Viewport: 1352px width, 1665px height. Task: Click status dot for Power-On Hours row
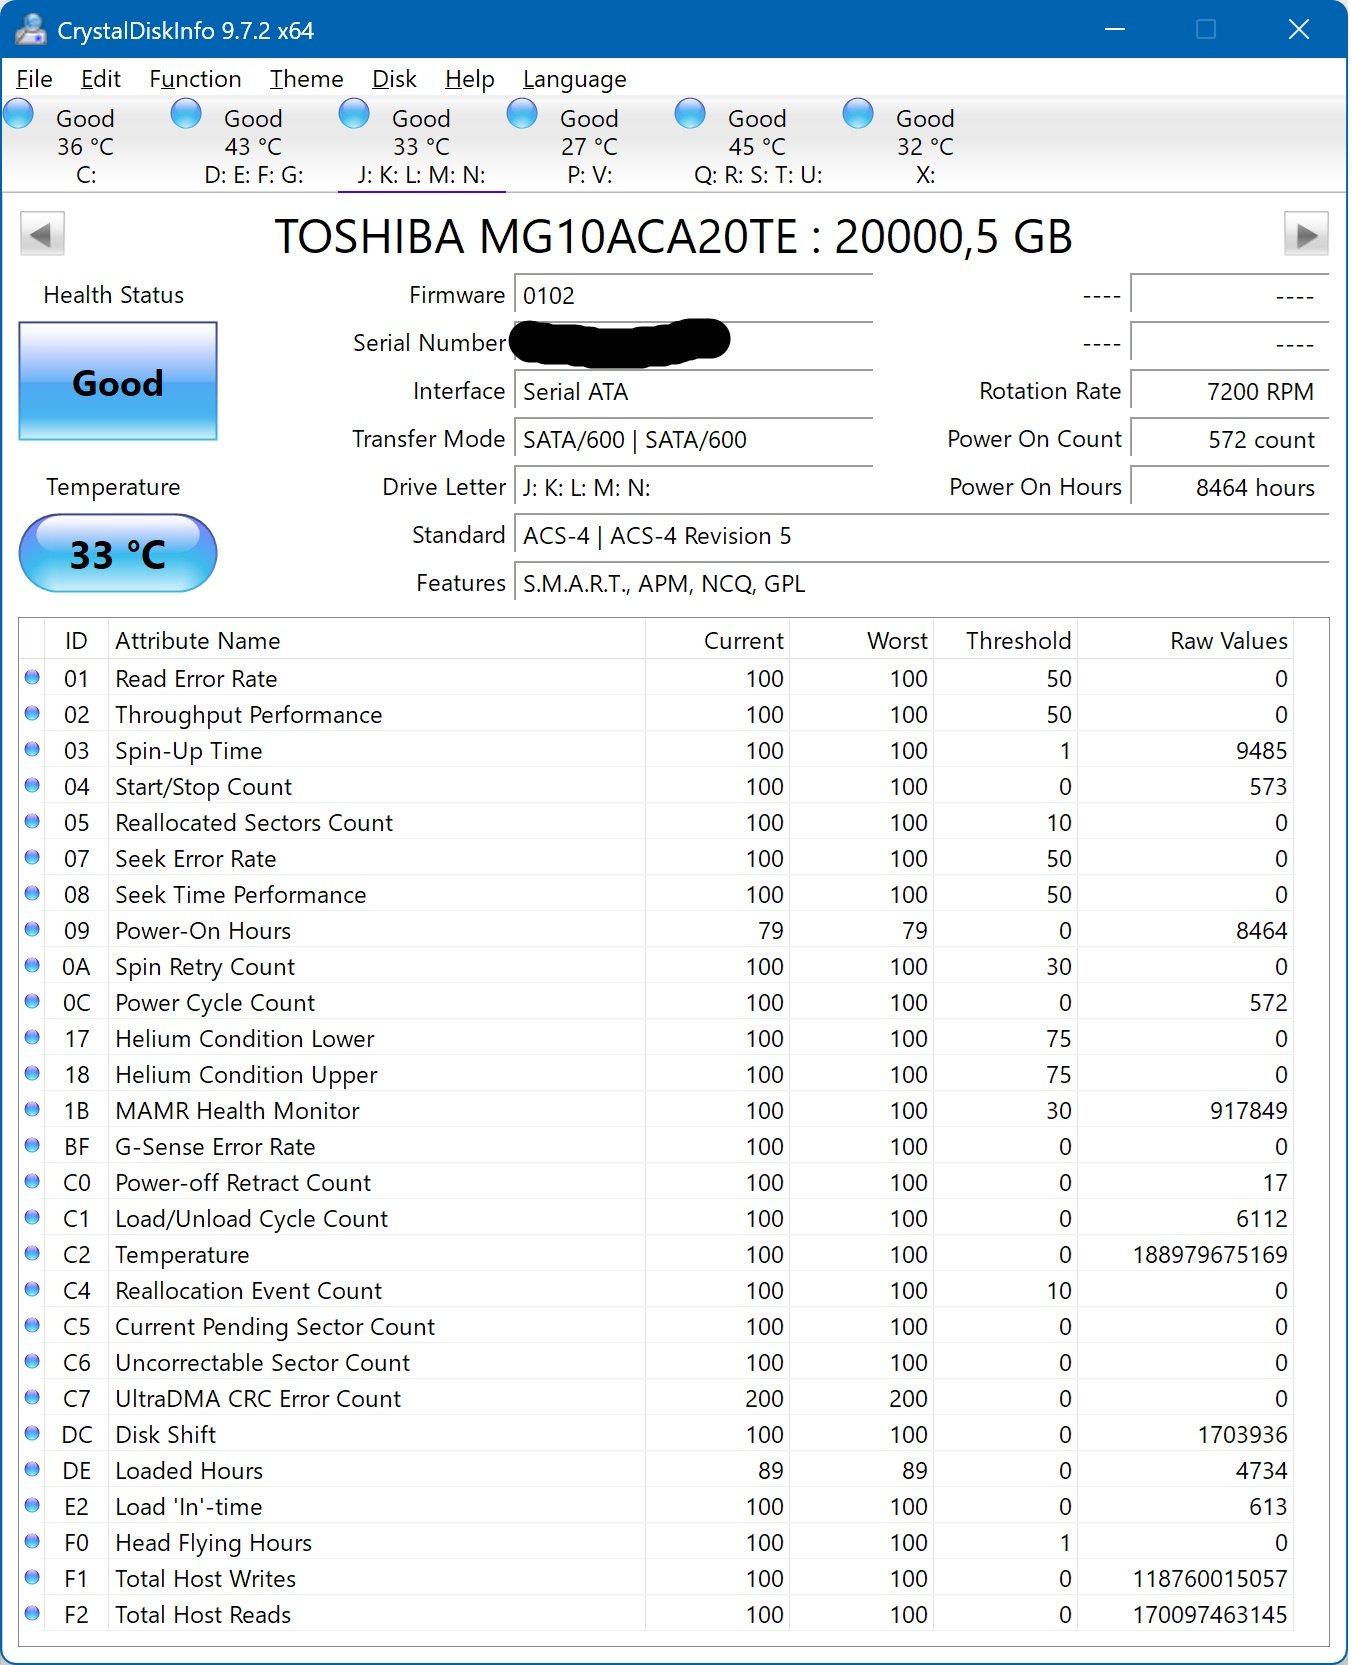(x=32, y=930)
